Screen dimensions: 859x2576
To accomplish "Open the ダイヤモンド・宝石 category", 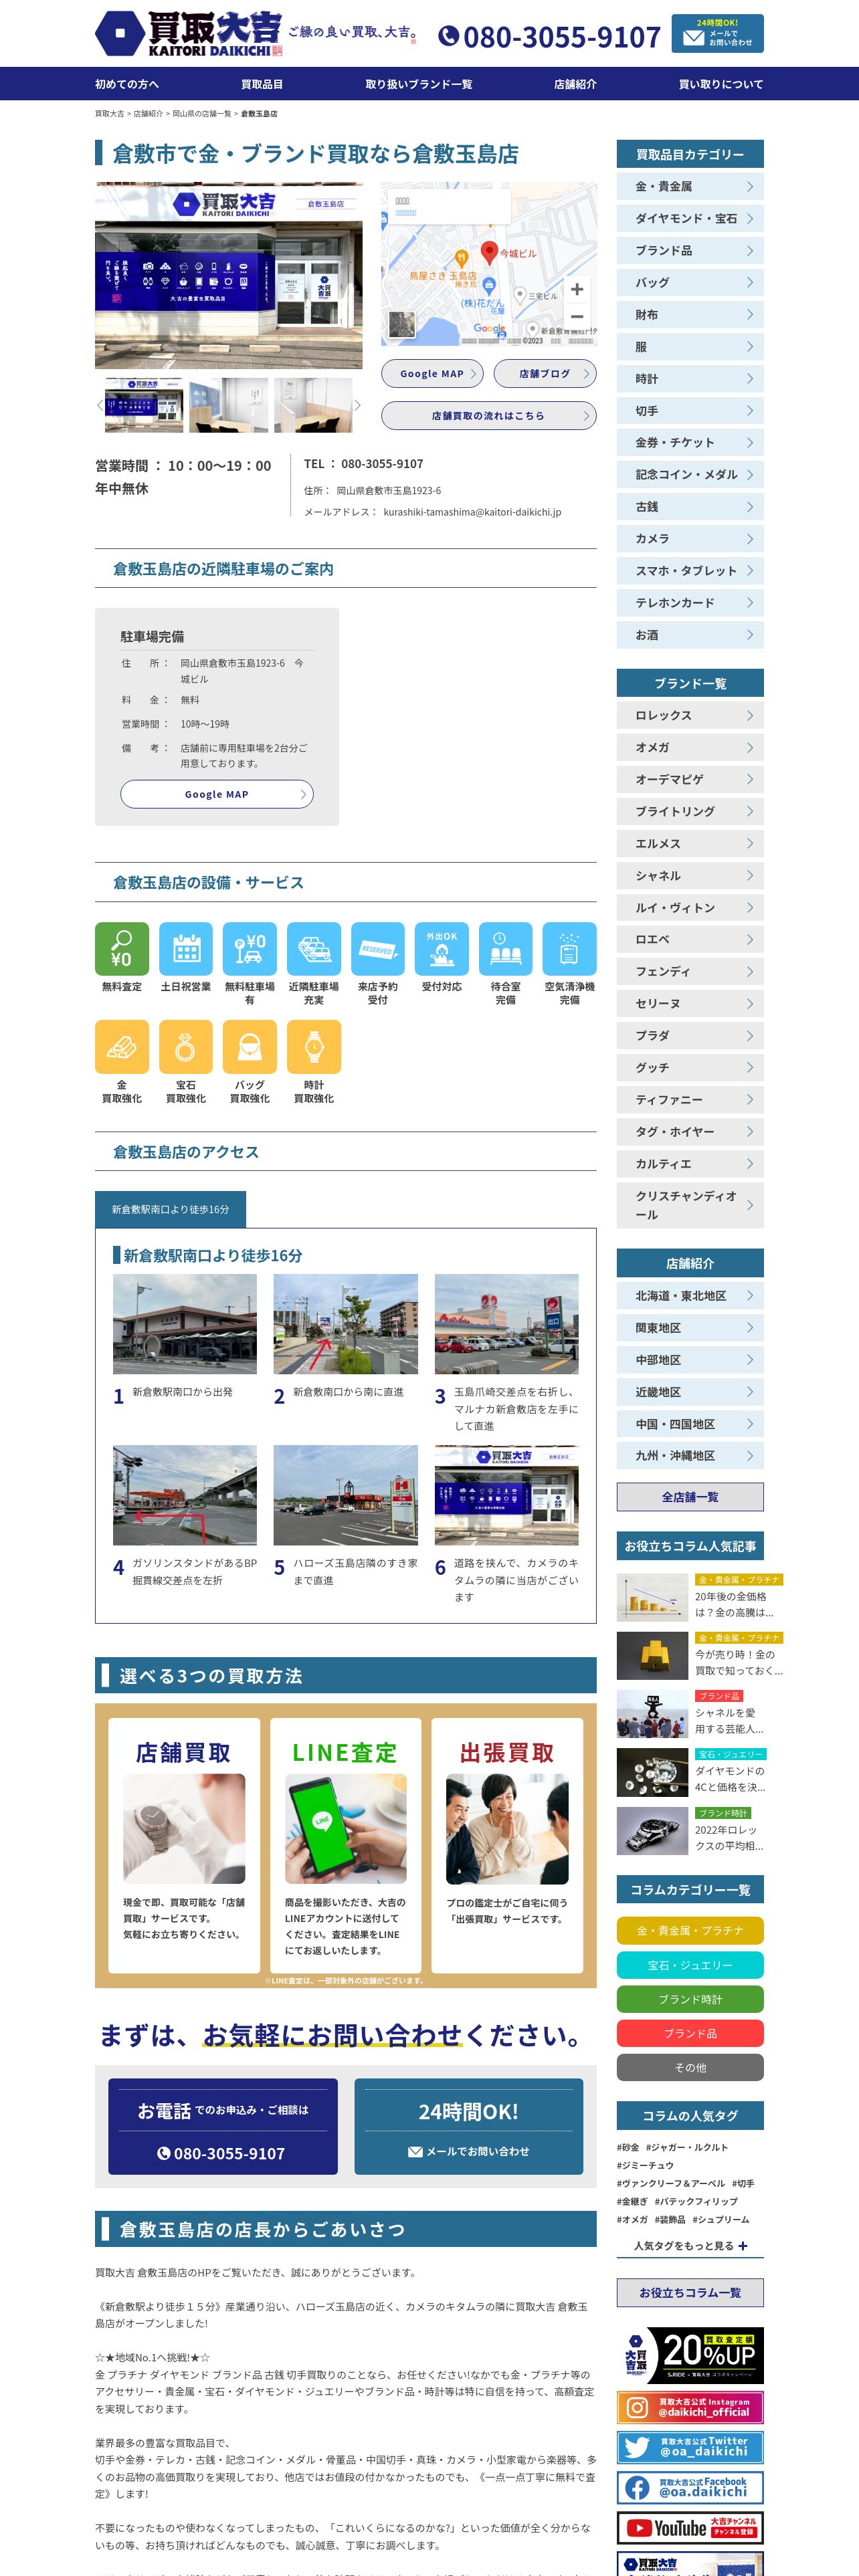I will [690, 218].
